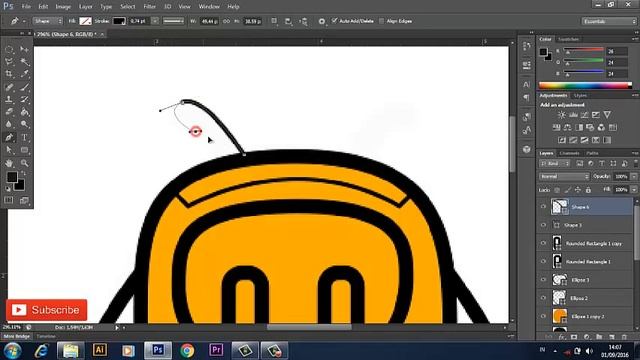Select the Magic Wand tool

pos(24,62)
